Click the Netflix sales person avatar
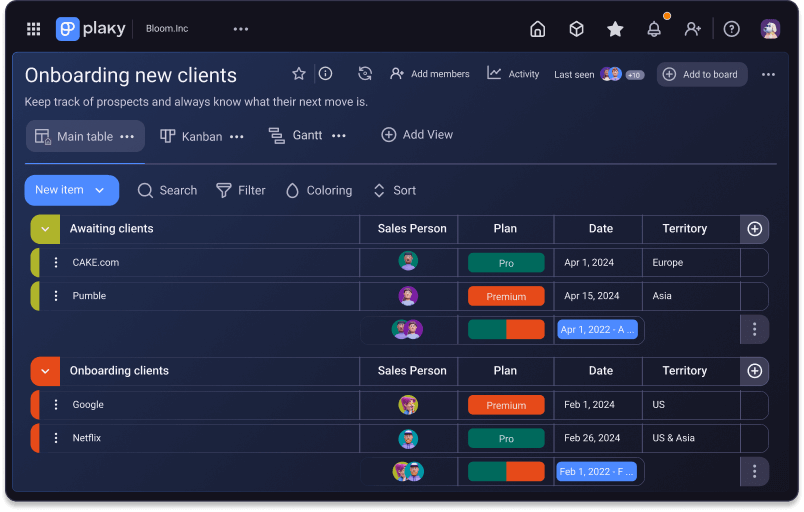 click(408, 439)
